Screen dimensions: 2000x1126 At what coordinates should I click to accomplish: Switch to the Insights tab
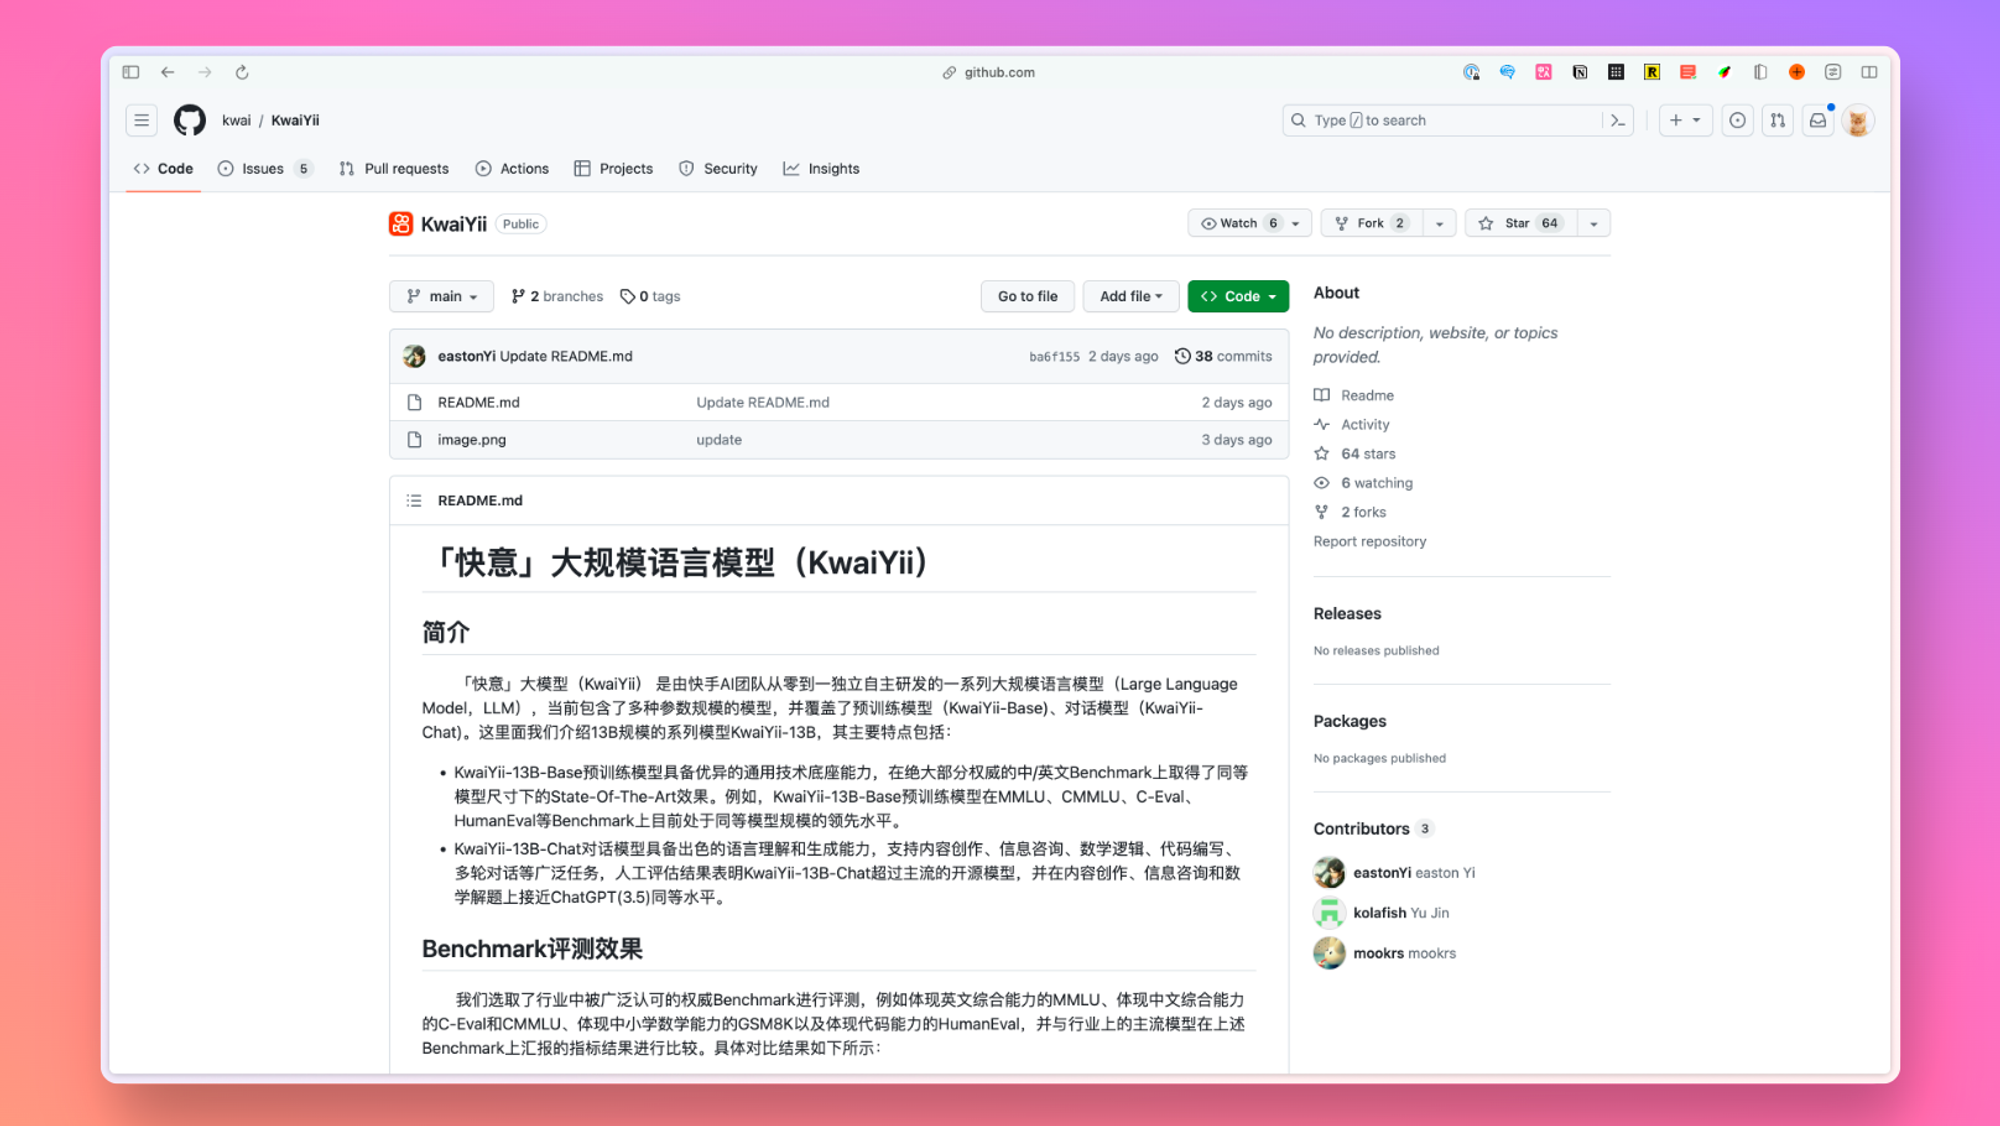821,168
